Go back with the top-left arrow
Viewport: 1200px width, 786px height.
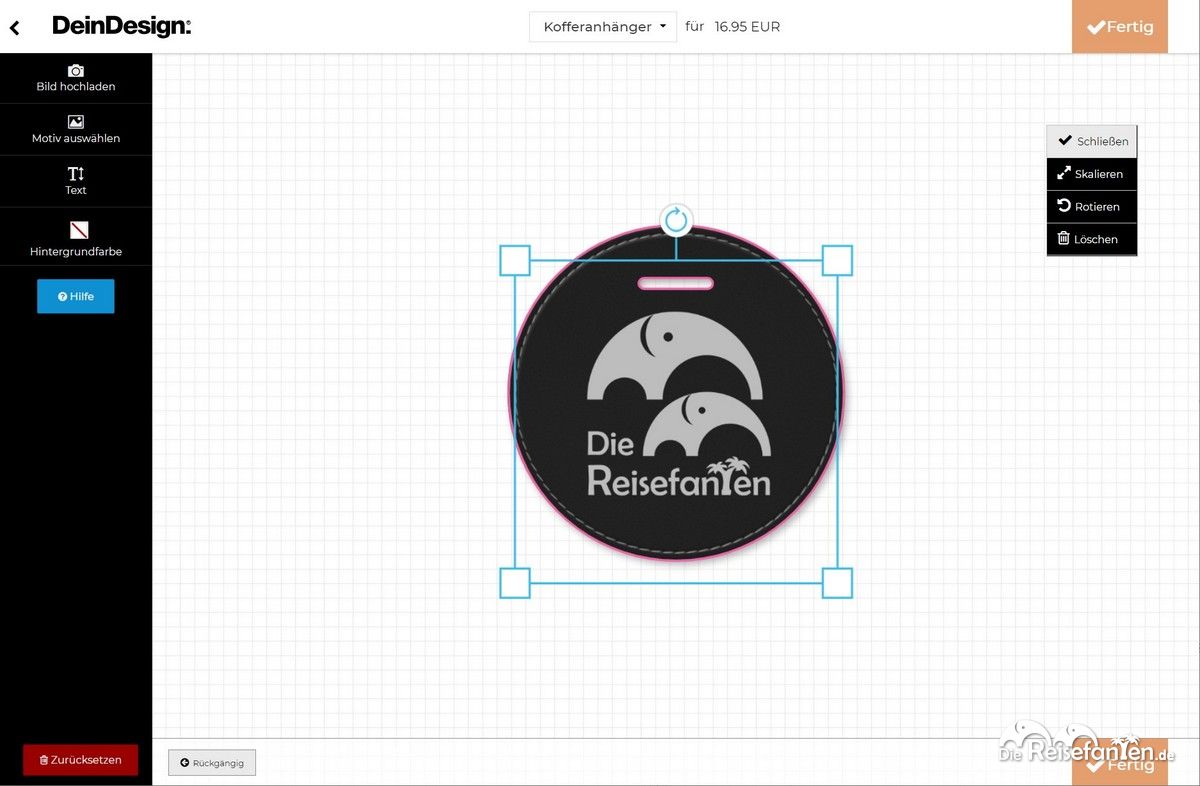14,28
